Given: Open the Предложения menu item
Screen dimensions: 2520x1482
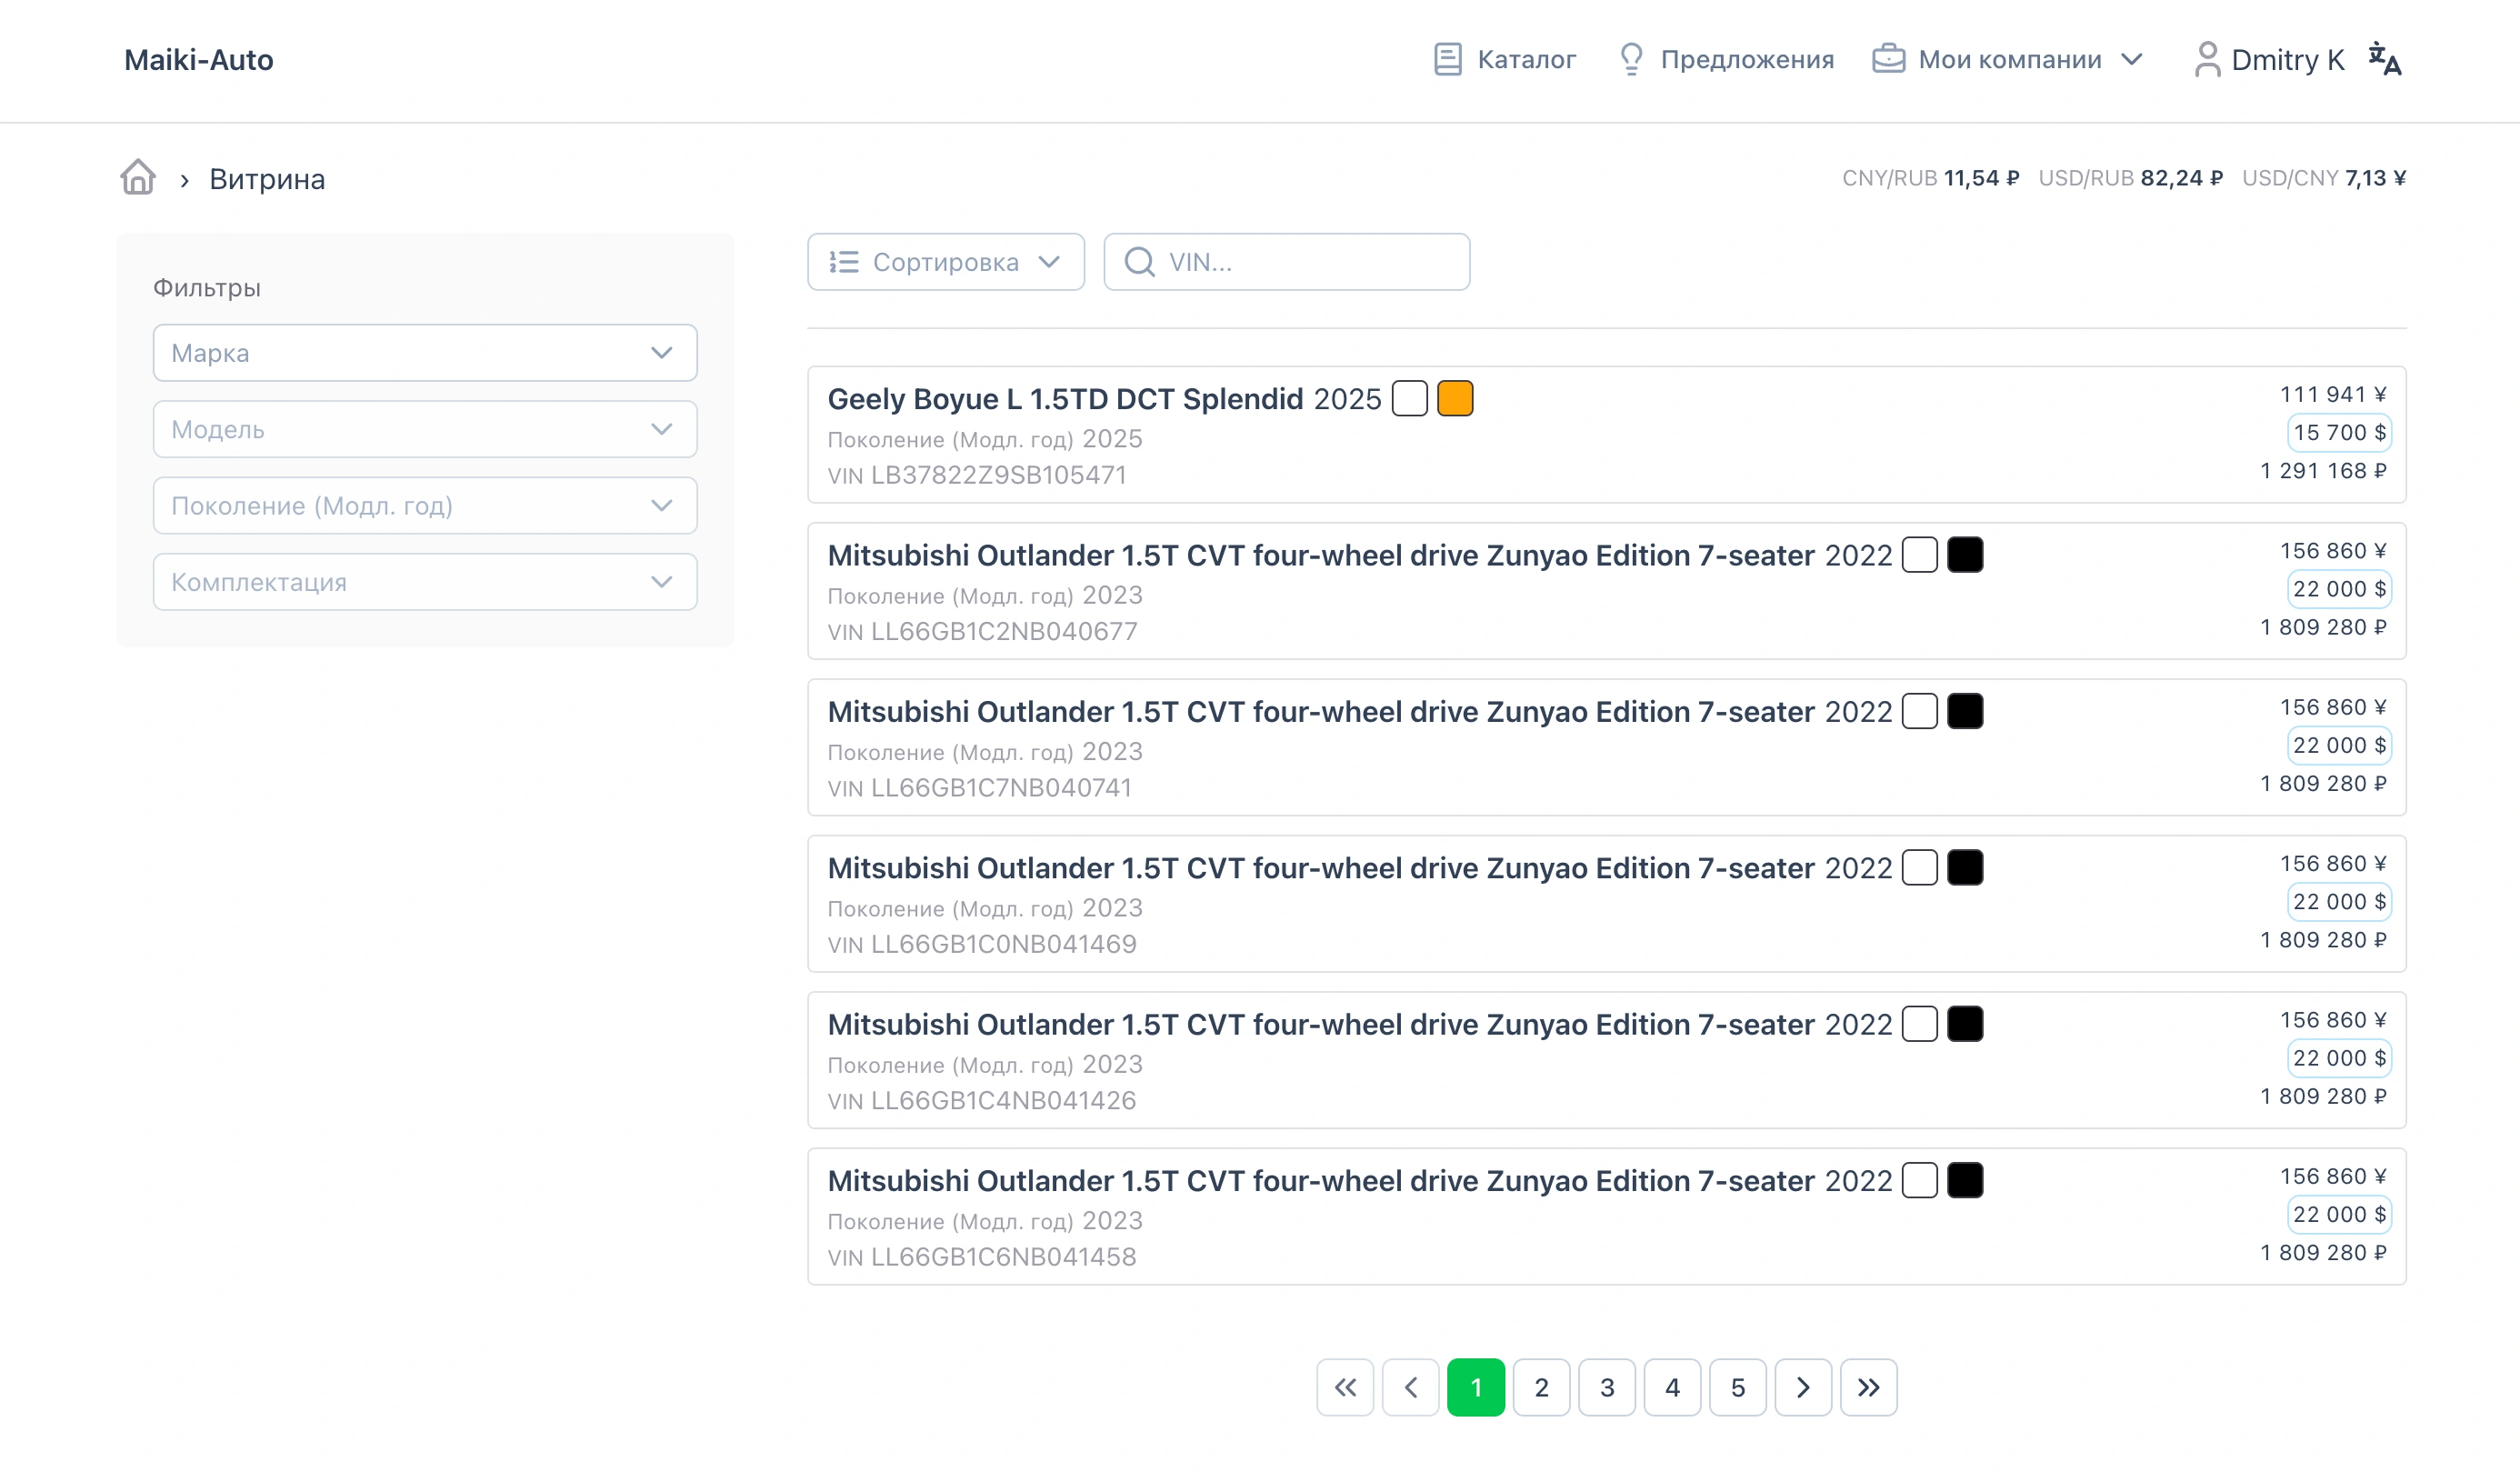Looking at the screenshot, I should tap(1726, 60).
